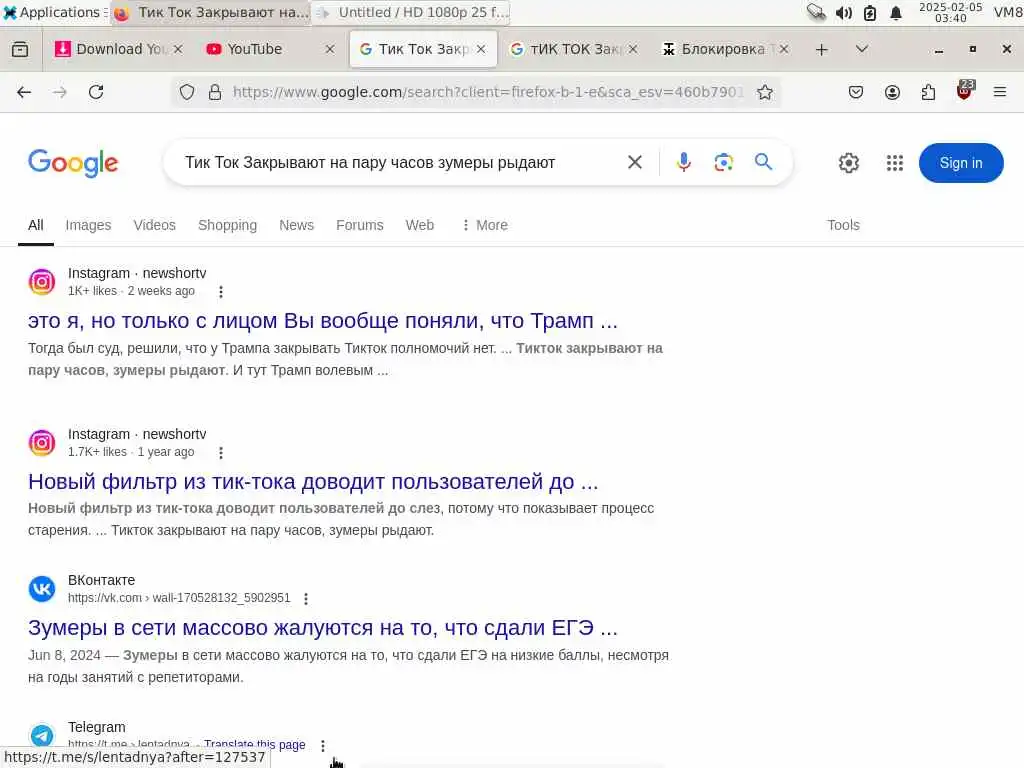Select the Firefox window in taskbar
The width and height of the screenshot is (1024, 768).
coord(211,12)
